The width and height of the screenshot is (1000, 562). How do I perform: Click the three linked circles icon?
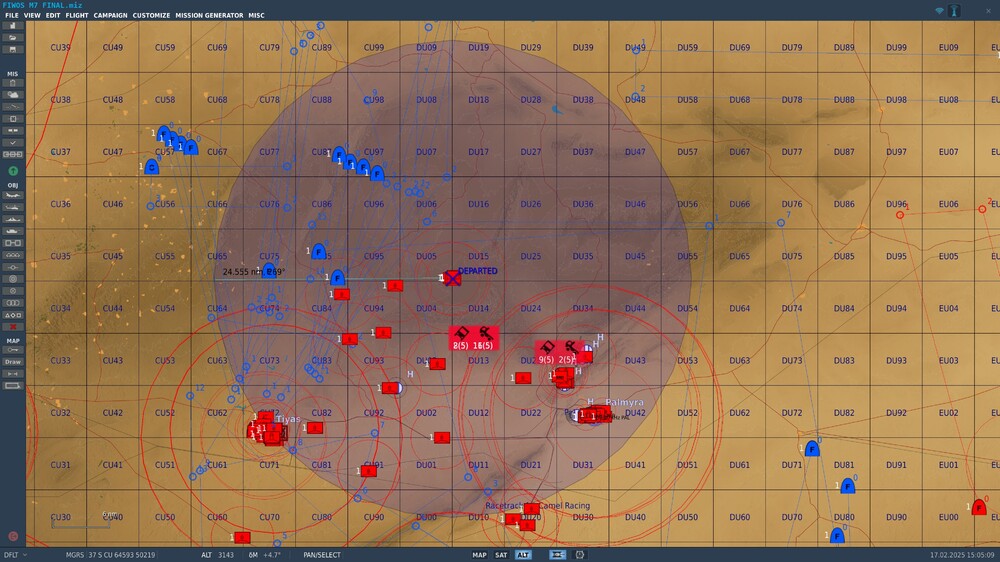tap(13, 303)
